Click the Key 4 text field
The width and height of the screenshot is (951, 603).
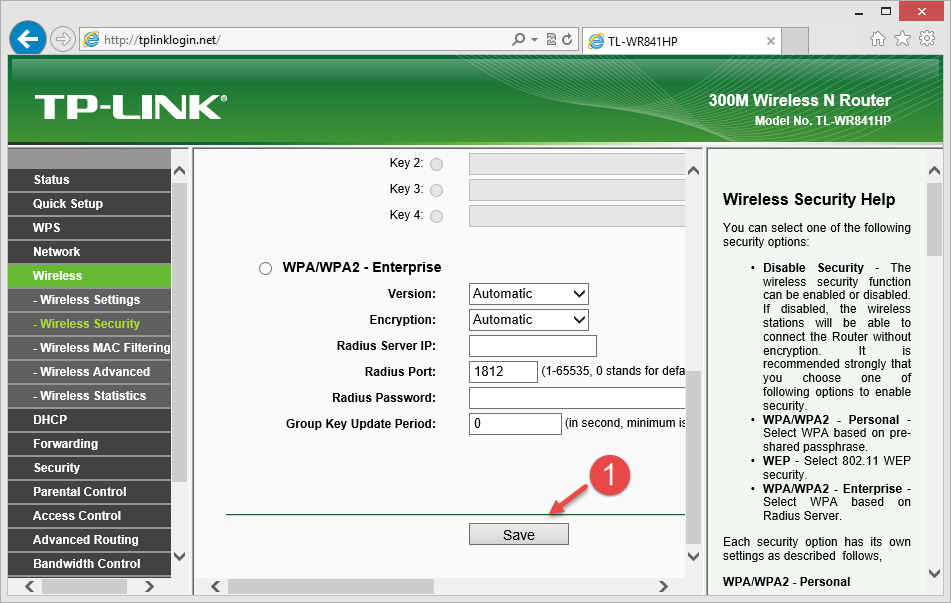pos(577,217)
